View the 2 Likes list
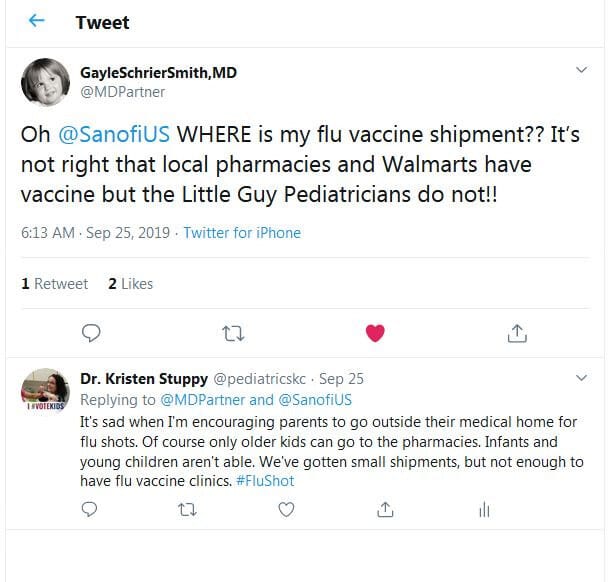616x582 pixels. click(x=130, y=284)
